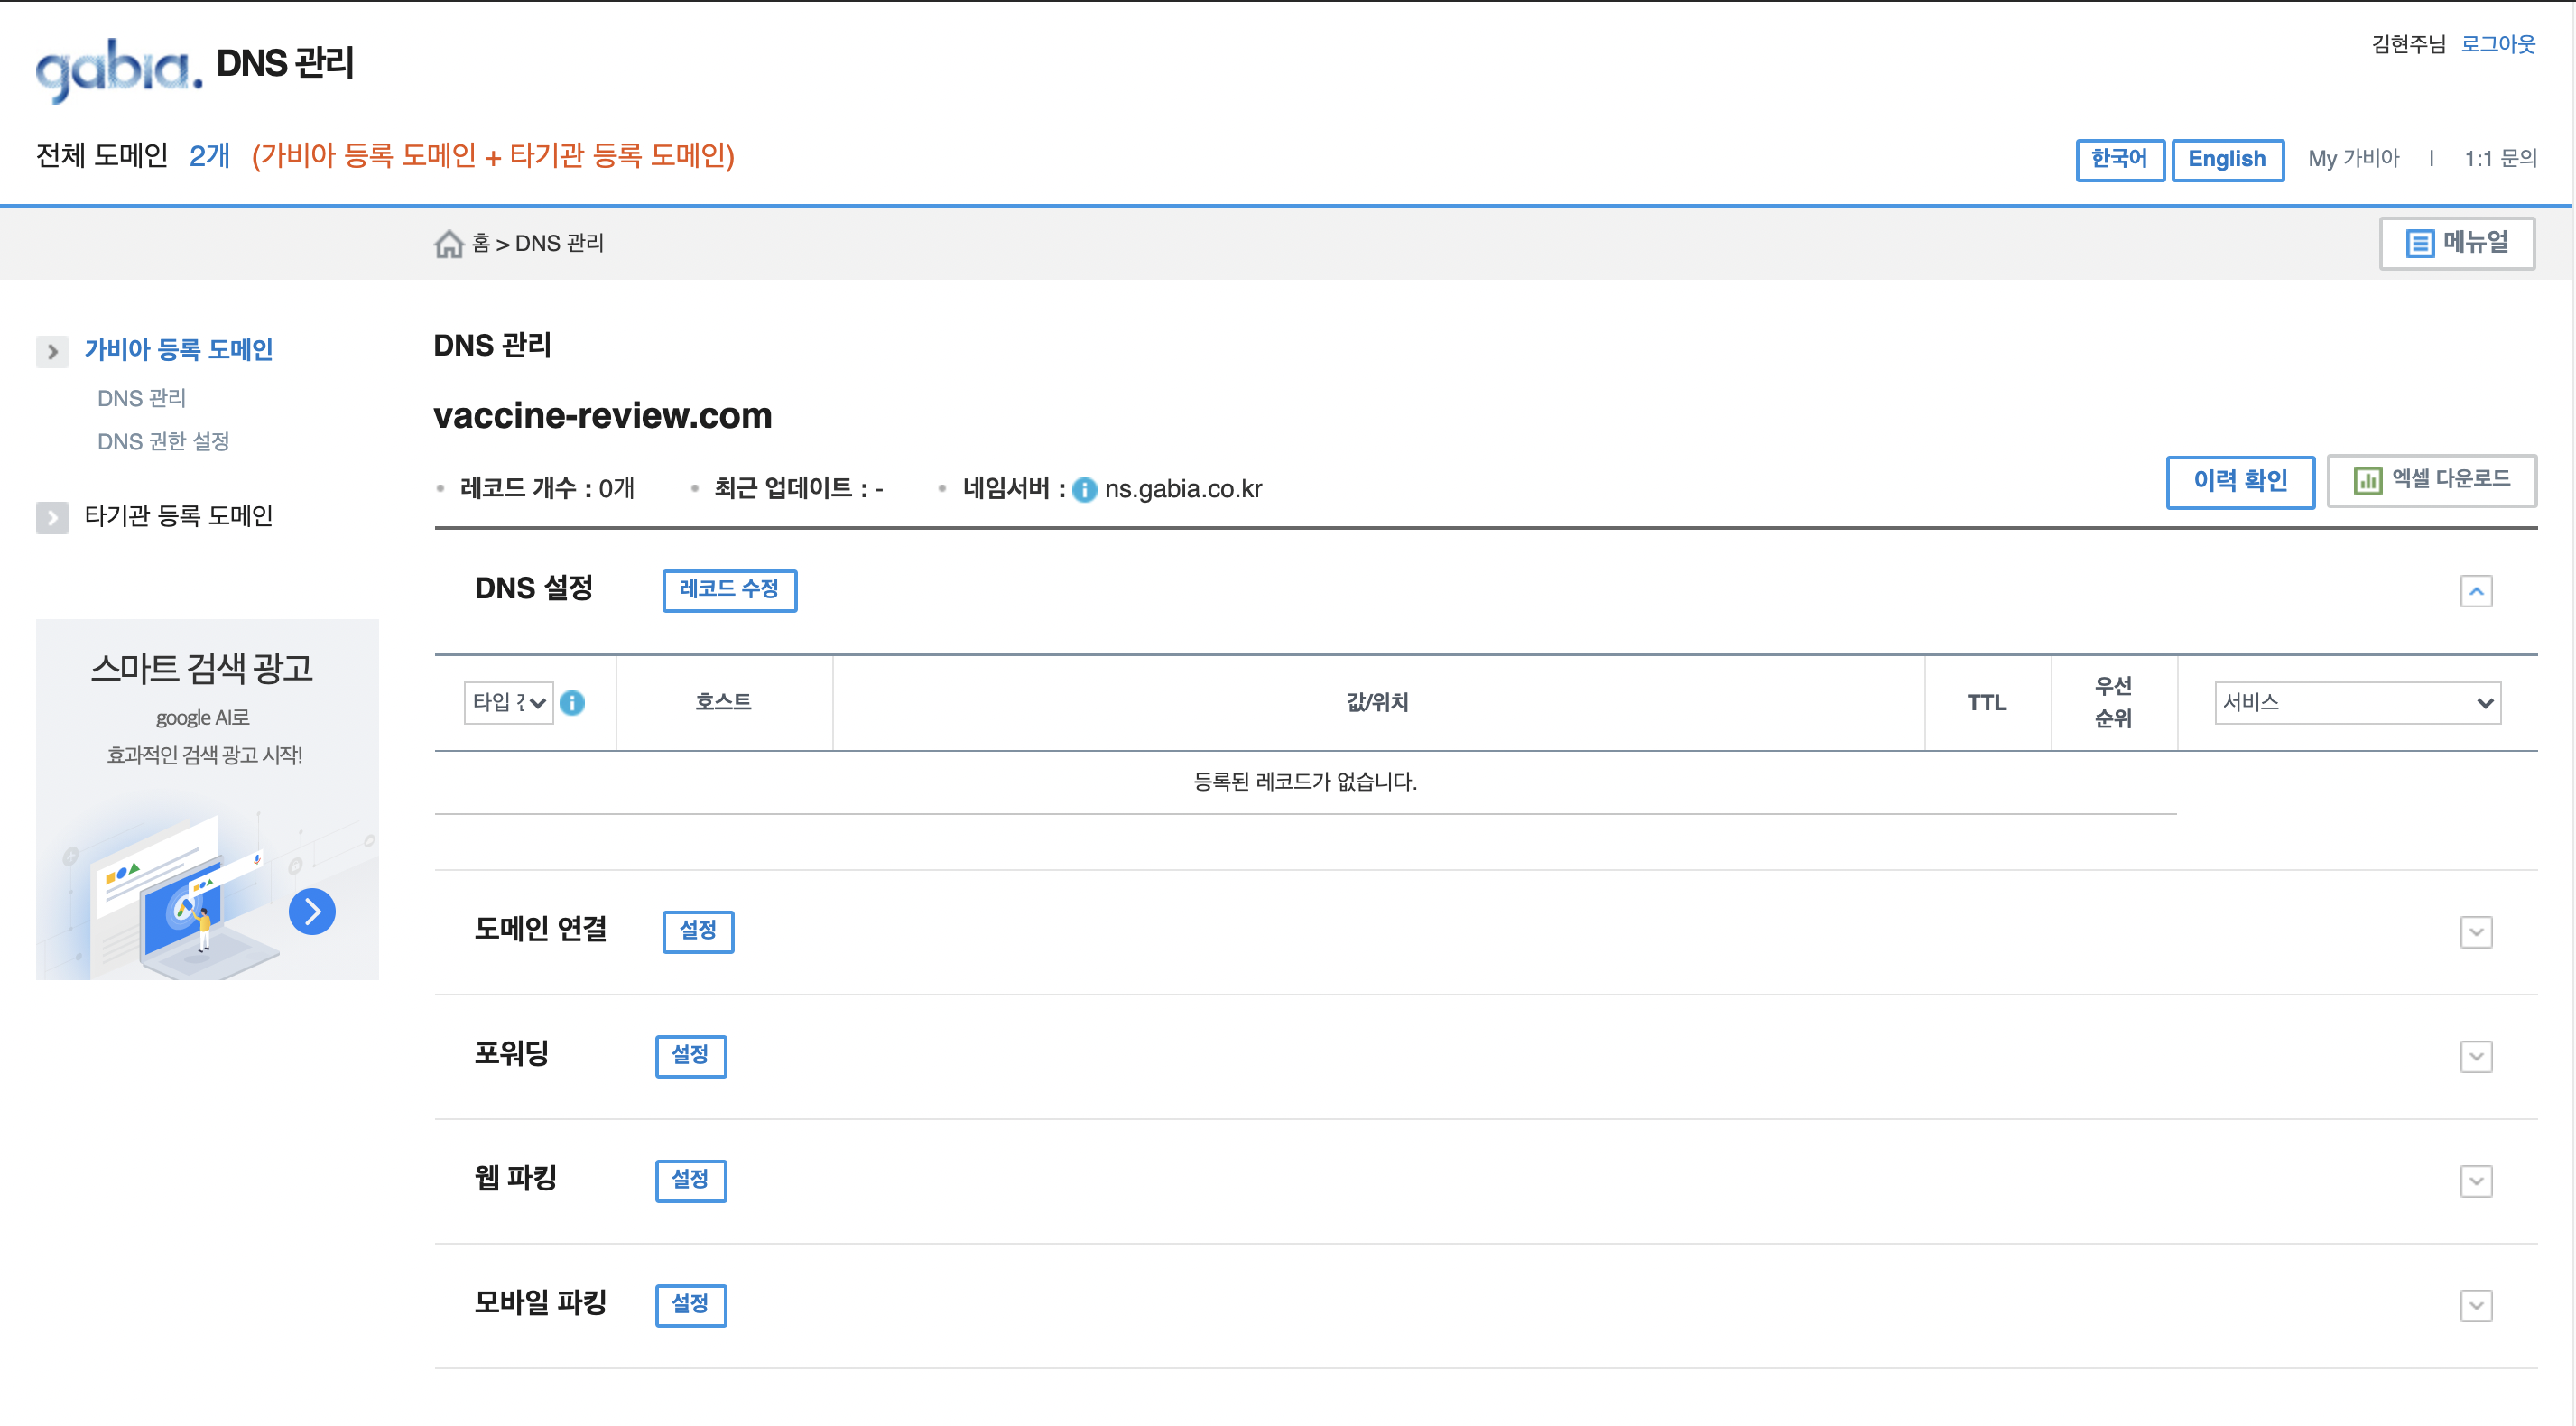Download records with 엑셀 다운로드
Screen dimensions: 2576x1426
pyautogui.click(x=2431, y=481)
